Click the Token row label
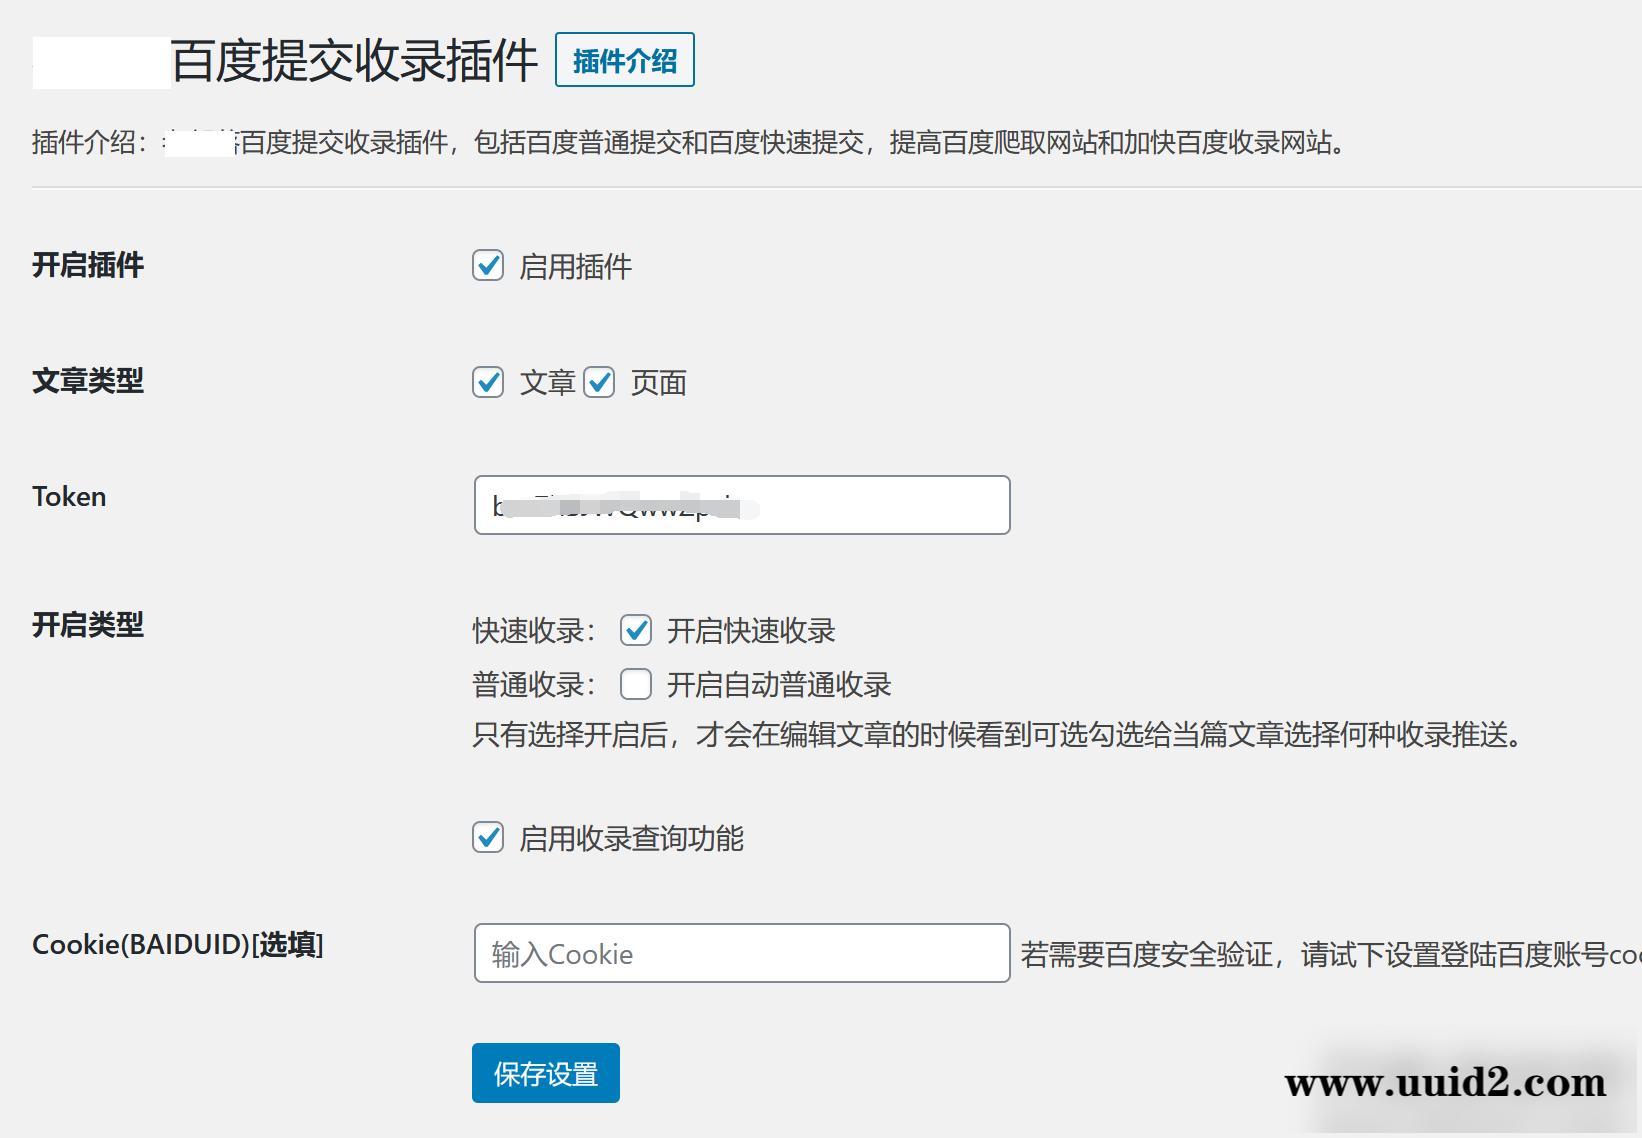 [x=68, y=497]
